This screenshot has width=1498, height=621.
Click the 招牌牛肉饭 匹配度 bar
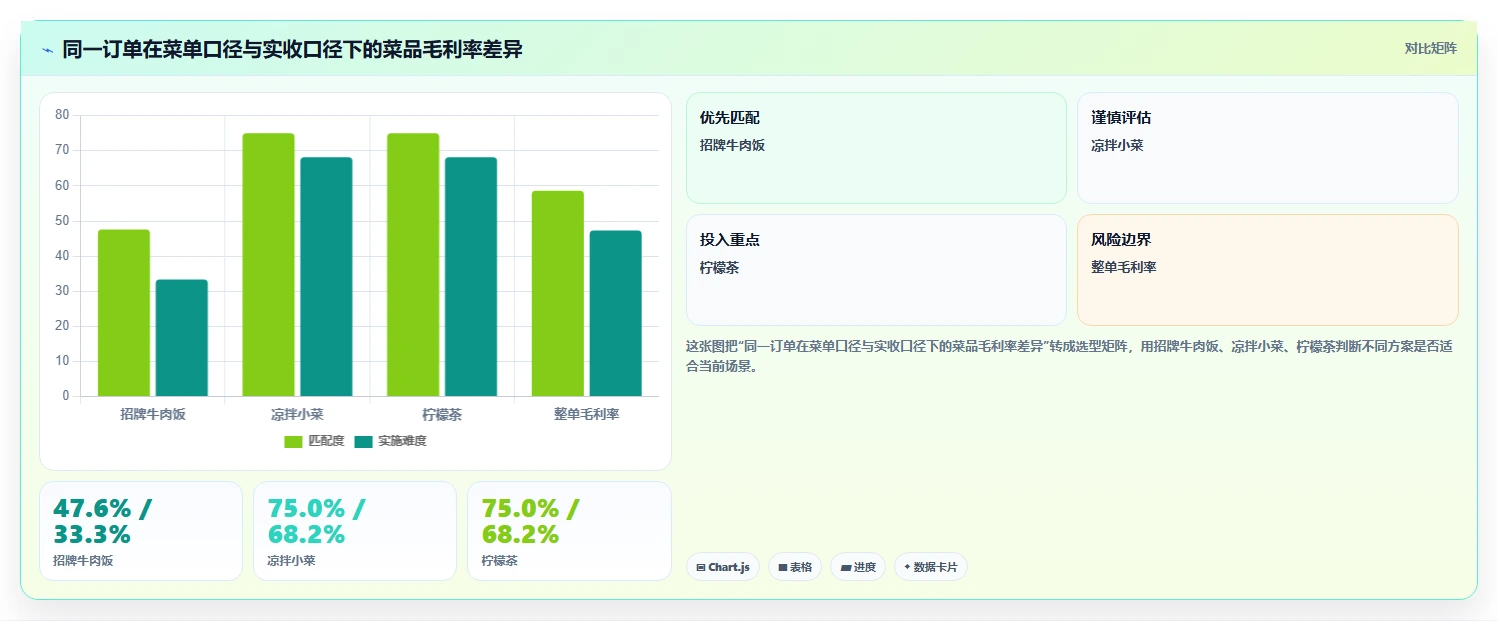124,313
